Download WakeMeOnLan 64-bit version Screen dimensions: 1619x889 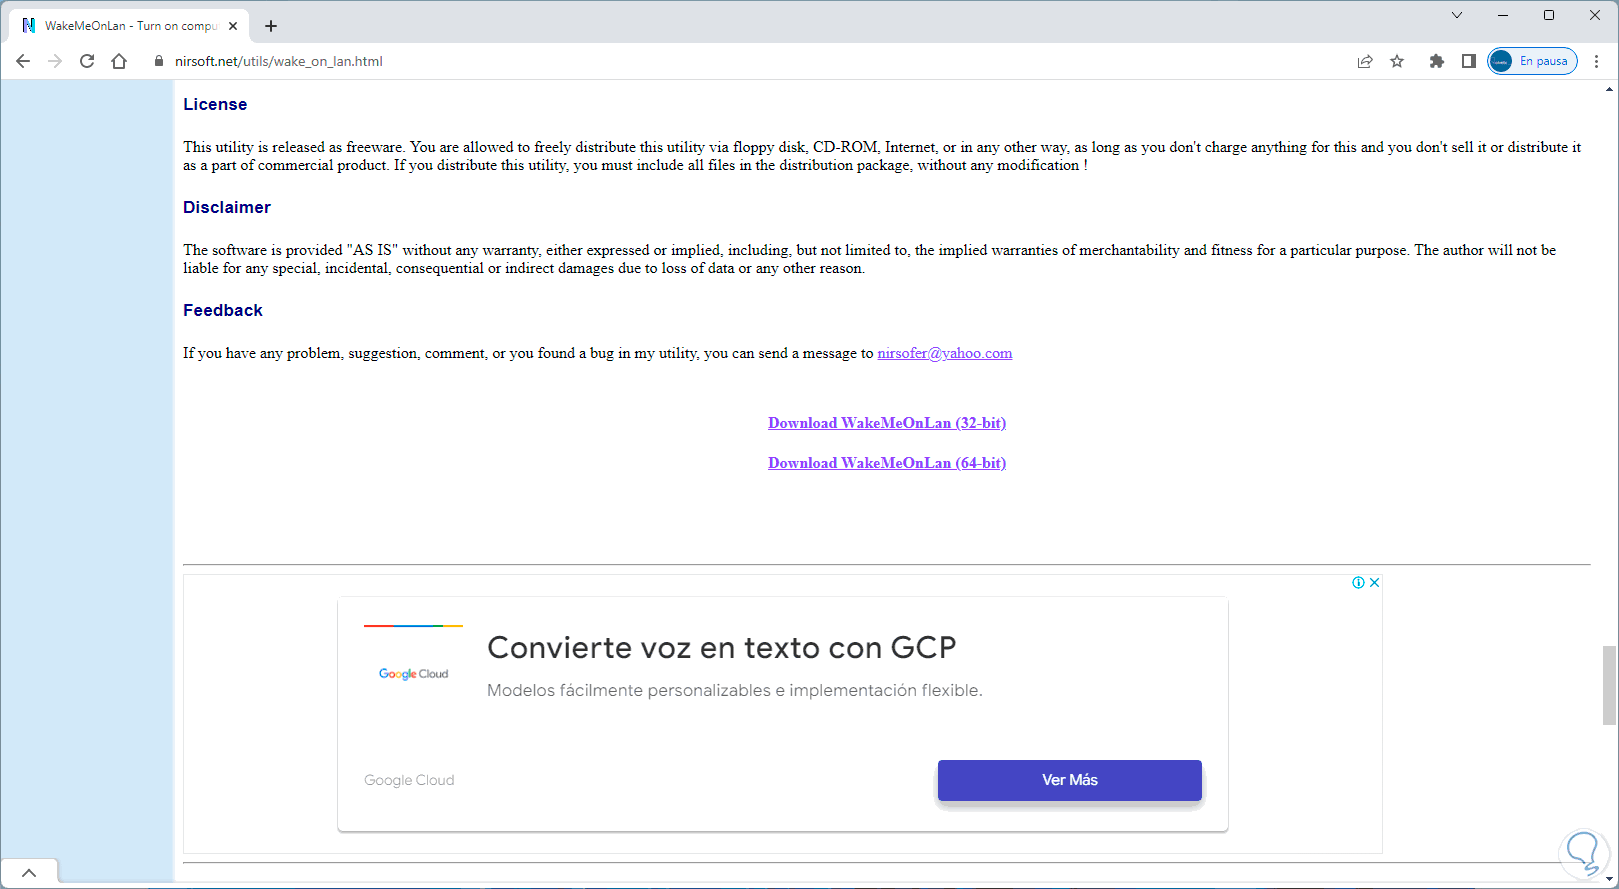[x=887, y=463]
